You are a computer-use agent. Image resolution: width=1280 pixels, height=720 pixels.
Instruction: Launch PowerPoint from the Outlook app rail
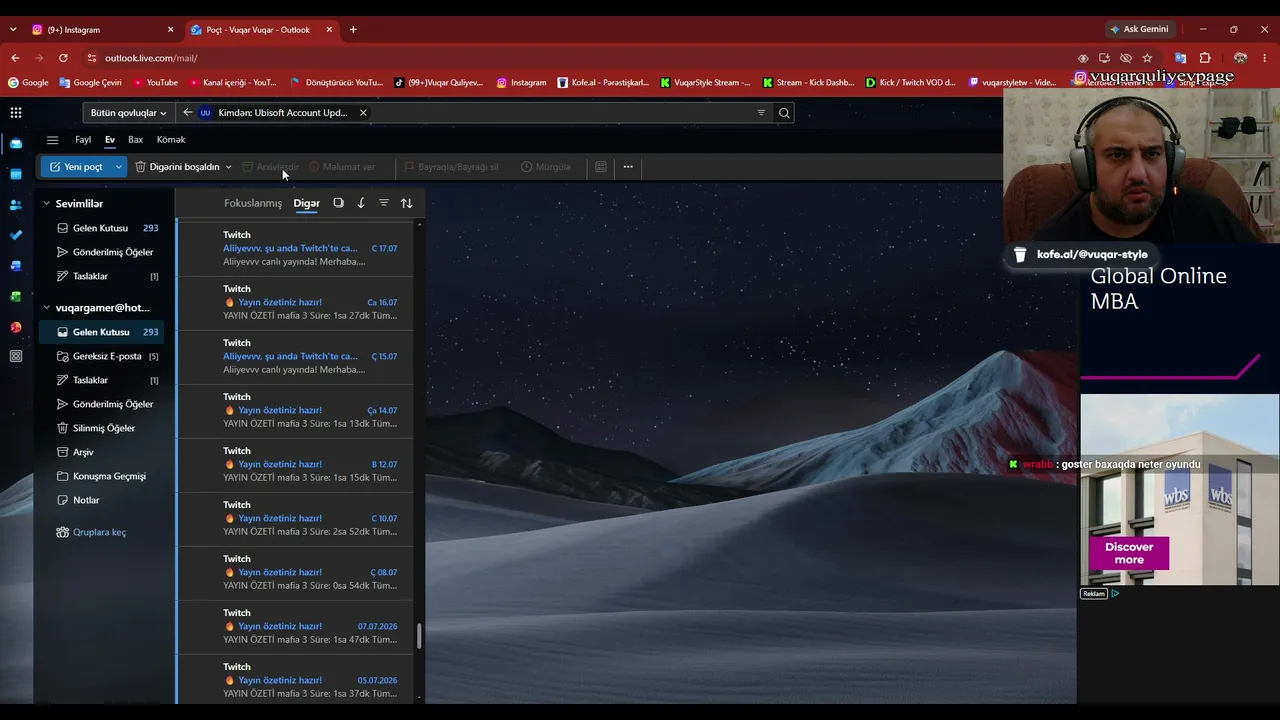[x=16, y=327]
